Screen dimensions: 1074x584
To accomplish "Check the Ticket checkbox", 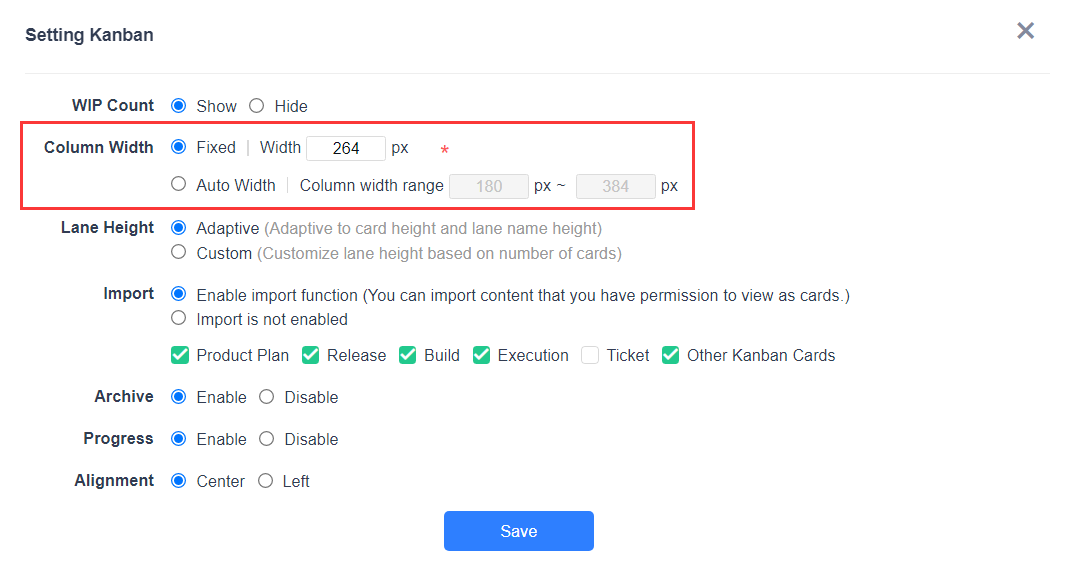I will [x=591, y=355].
